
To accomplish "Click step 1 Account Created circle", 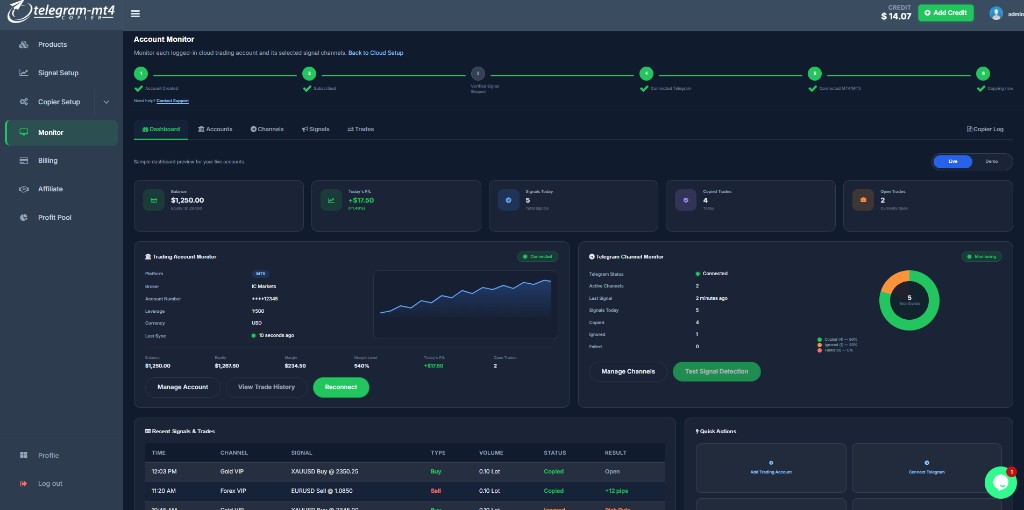I will click(141, 74).
